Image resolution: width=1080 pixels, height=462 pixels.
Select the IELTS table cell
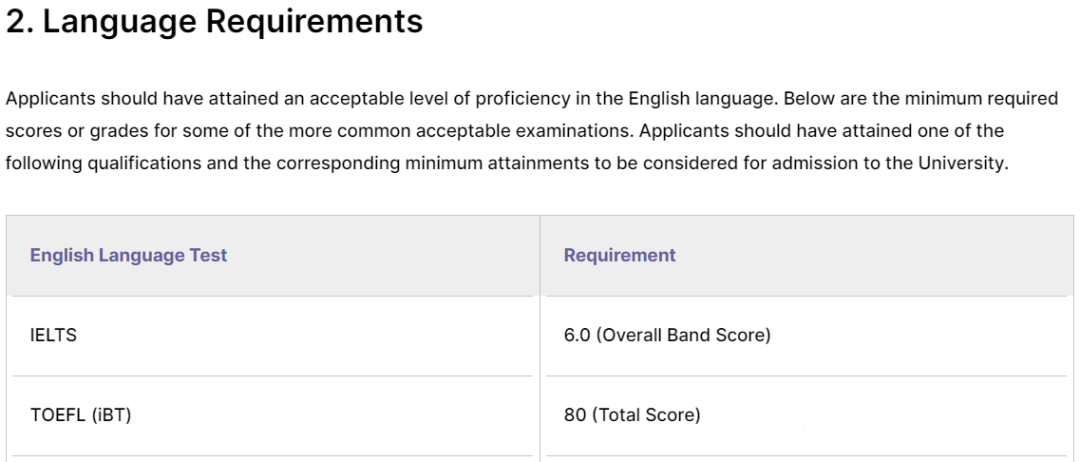pos(53,335)
